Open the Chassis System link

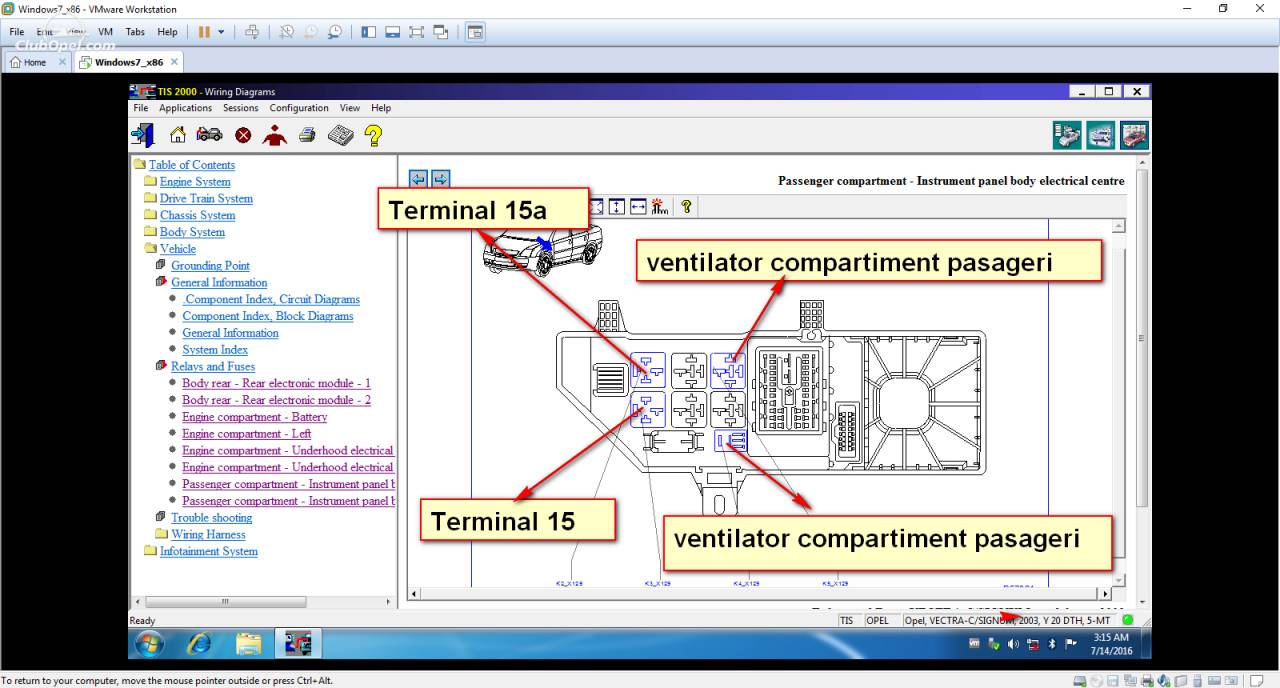coord(198,215)
